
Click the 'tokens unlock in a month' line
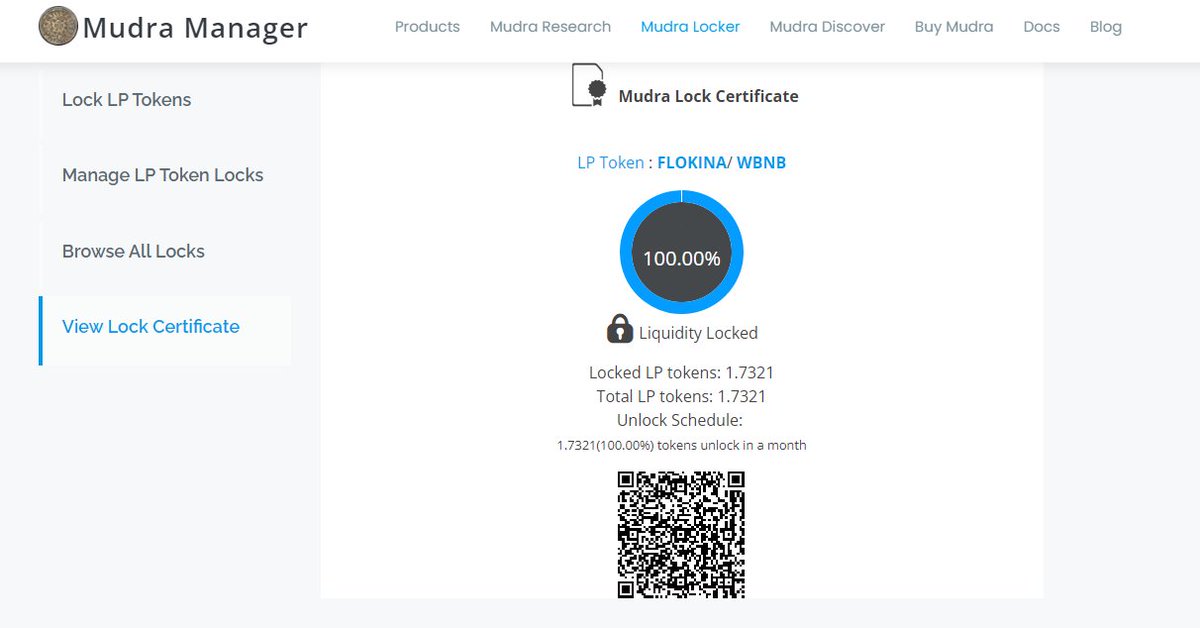[681, 445]
